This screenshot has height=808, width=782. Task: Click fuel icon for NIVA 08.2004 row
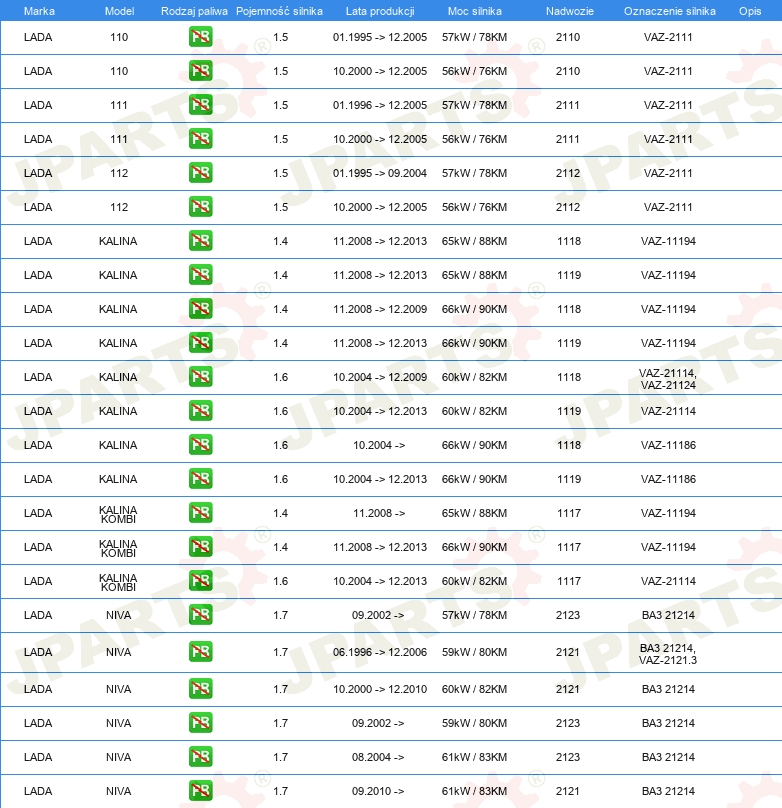200,758
